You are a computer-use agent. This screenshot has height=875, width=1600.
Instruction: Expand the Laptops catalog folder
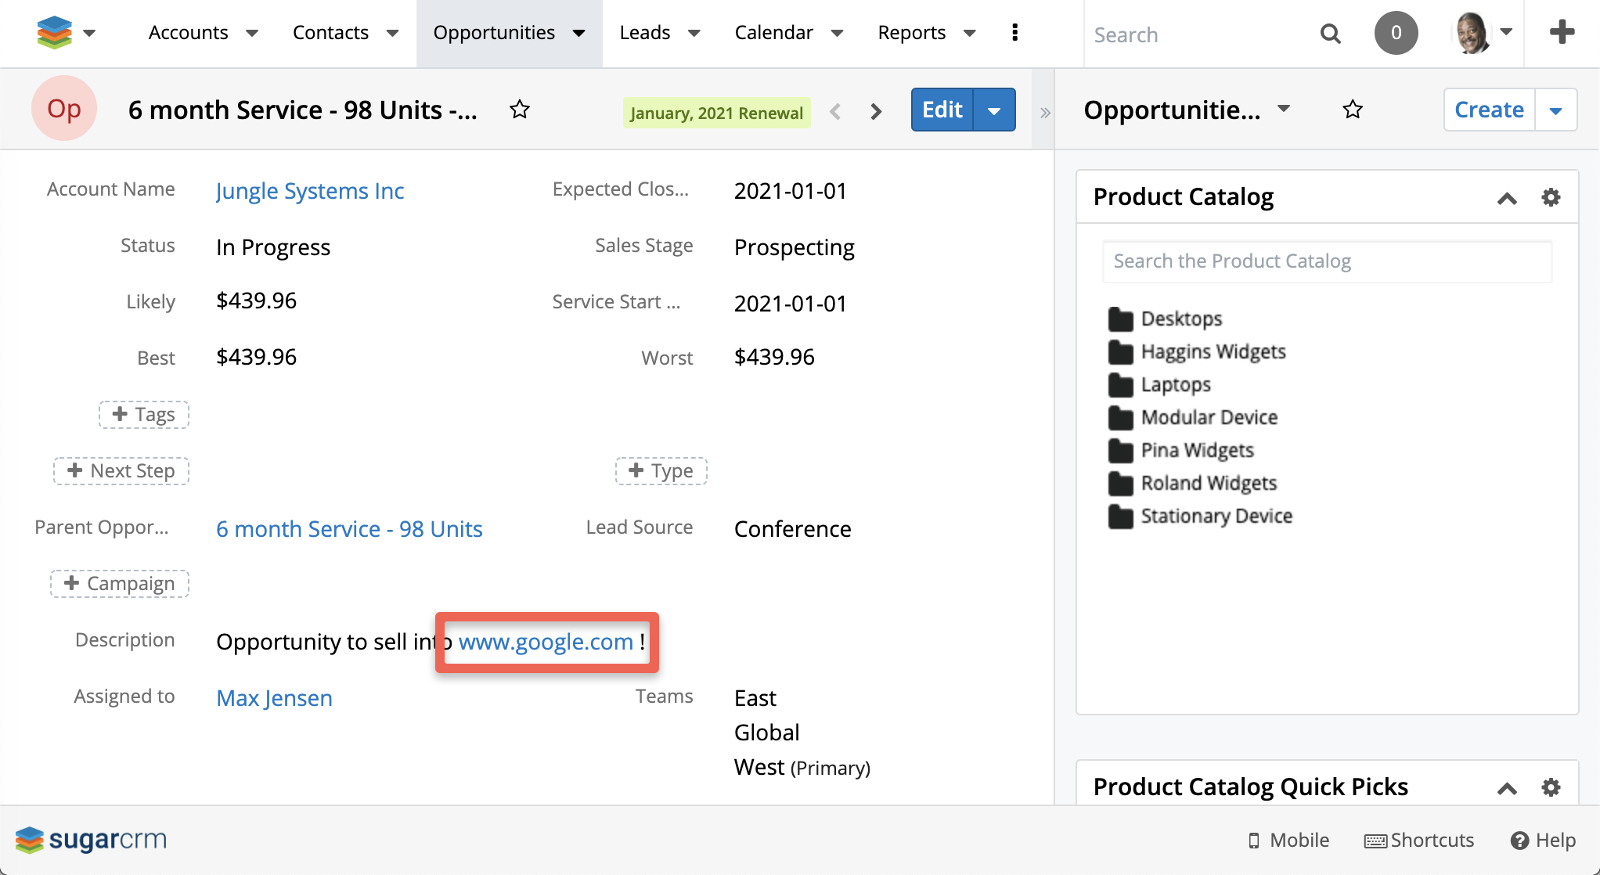tap(1175, 385)
